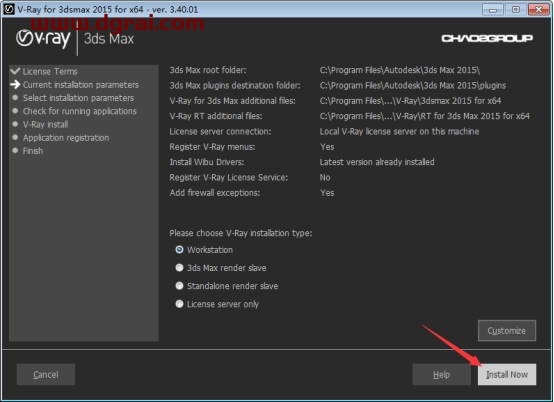Click the maximize window button
This screenshot has height=402, width=554.
click(516, 10)
